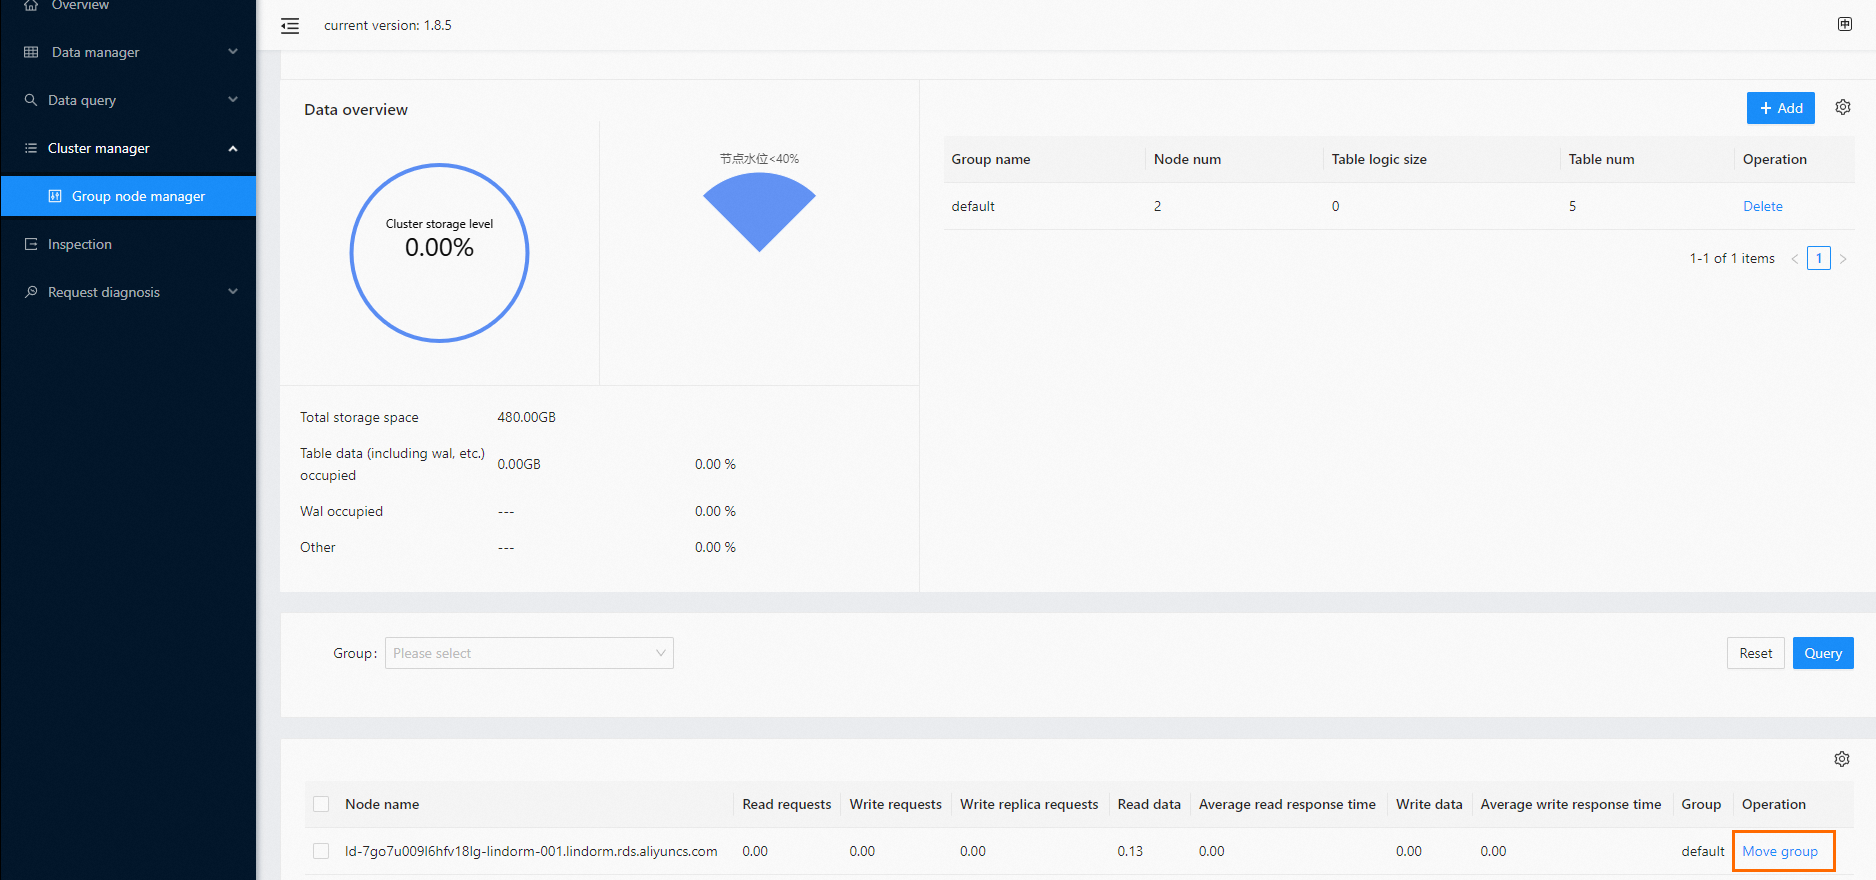Click the 'Total storage space' label

point(359,417)
